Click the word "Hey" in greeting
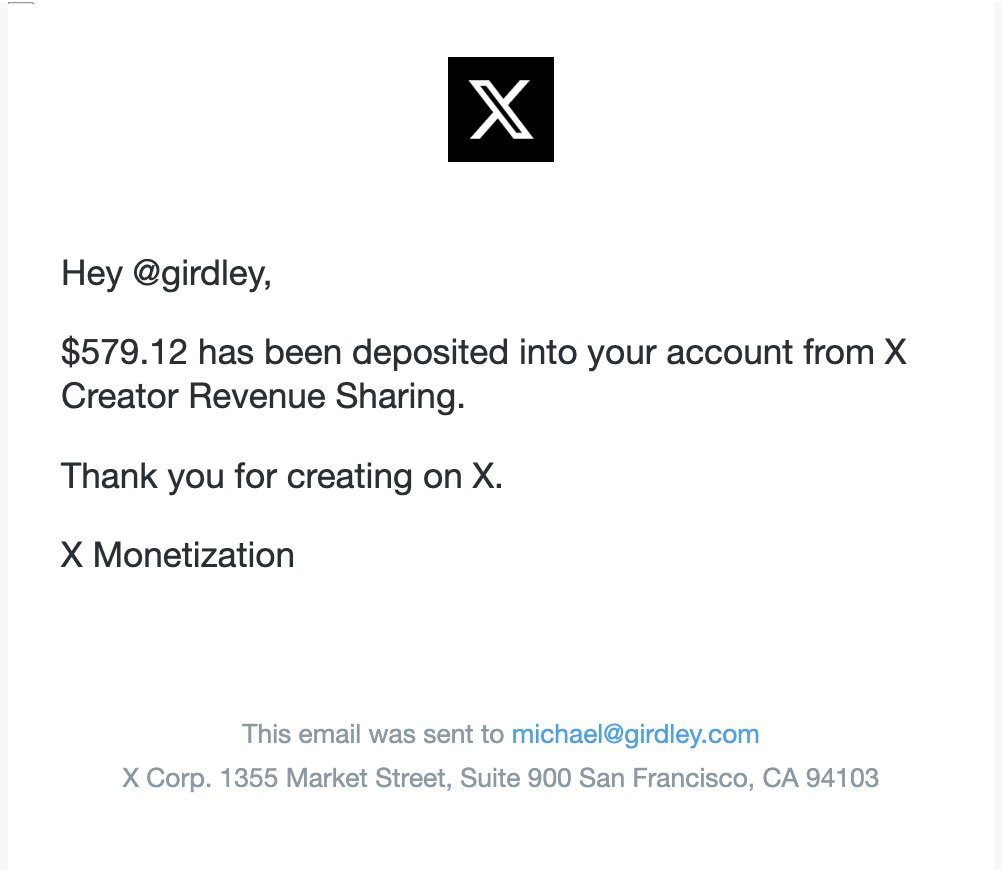The width and height of the screenshot is (1002, 870). [92, 273]
